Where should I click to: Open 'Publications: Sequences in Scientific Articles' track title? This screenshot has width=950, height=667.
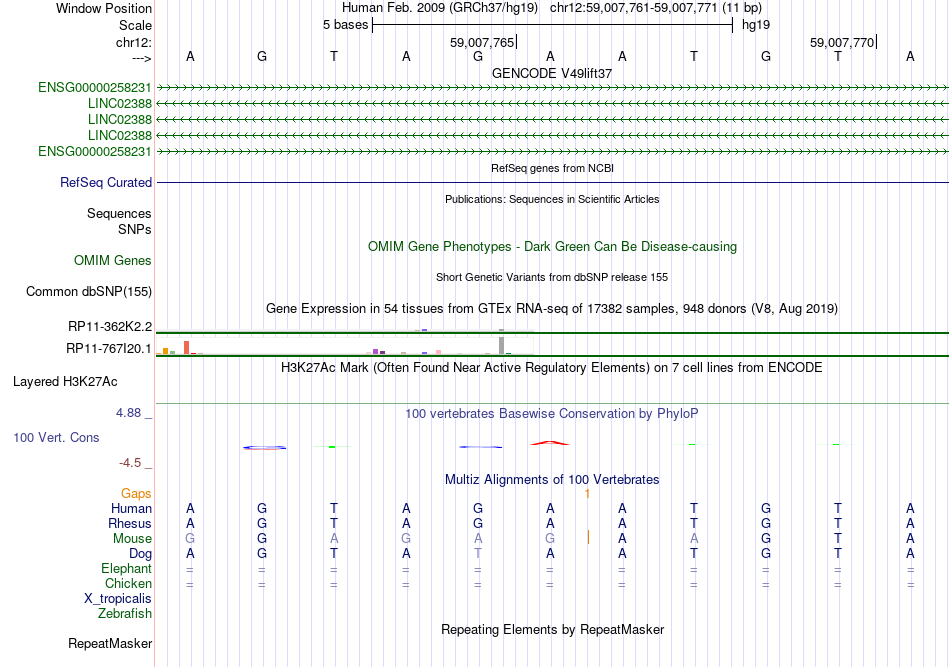point(552,199)
